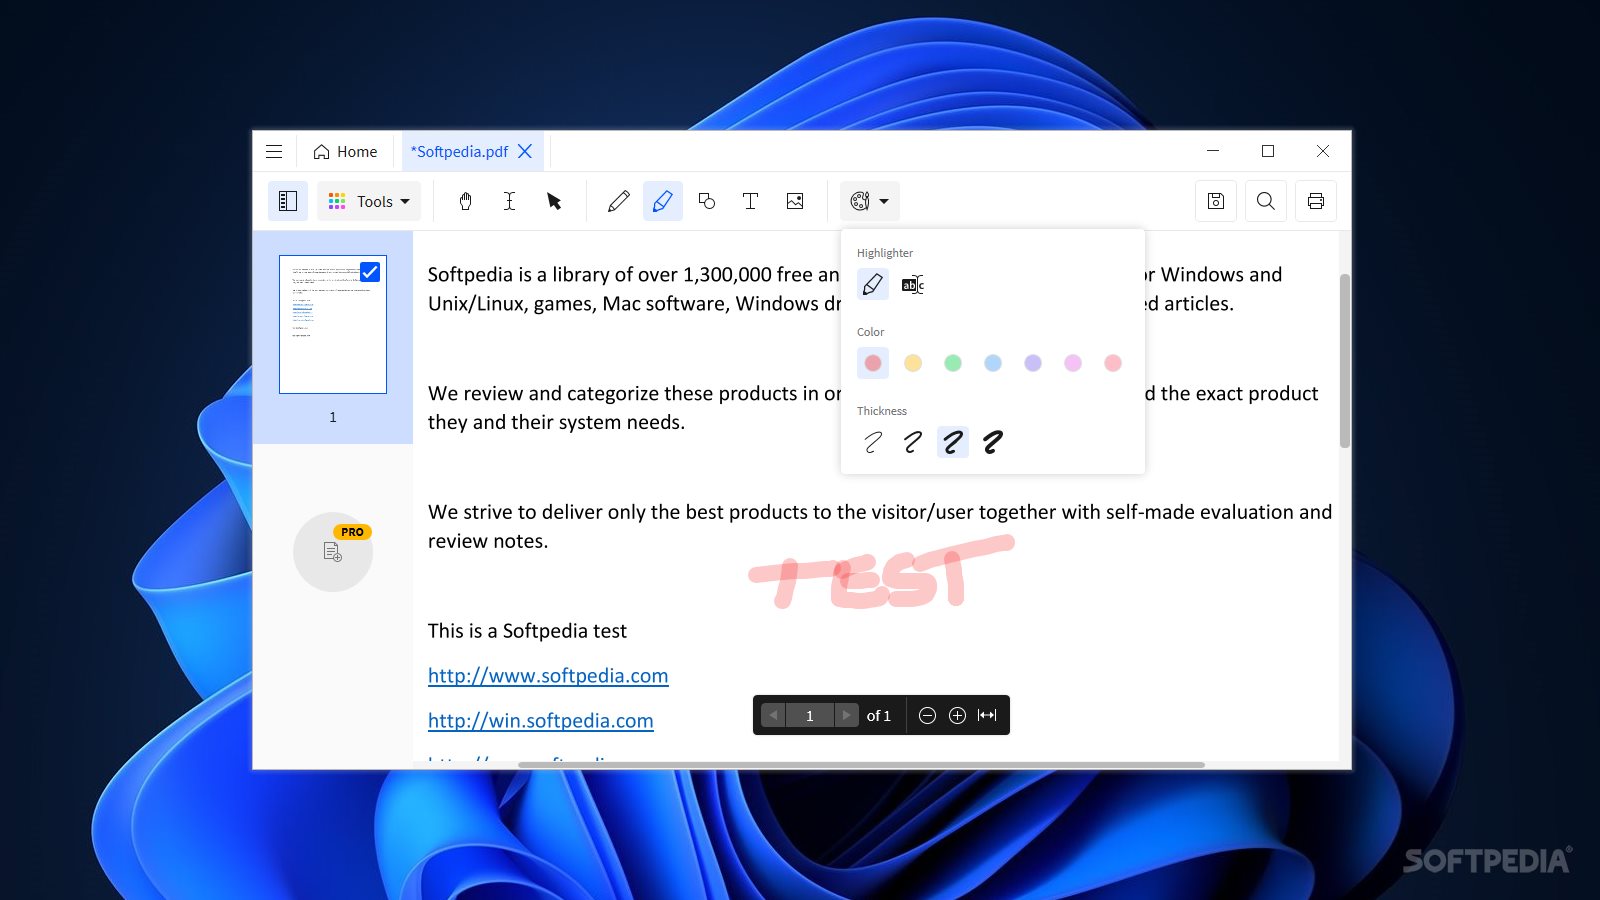This screenshot has height=900, width=1600.
Task: Click the horizontal scrollbar
Action: (861, 765)
